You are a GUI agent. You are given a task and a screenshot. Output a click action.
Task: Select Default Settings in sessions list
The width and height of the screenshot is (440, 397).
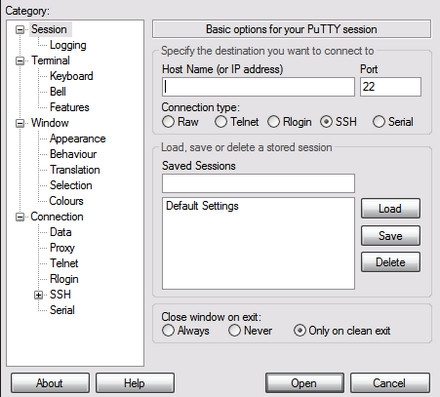pyautogui.click(x=202, y=206)
